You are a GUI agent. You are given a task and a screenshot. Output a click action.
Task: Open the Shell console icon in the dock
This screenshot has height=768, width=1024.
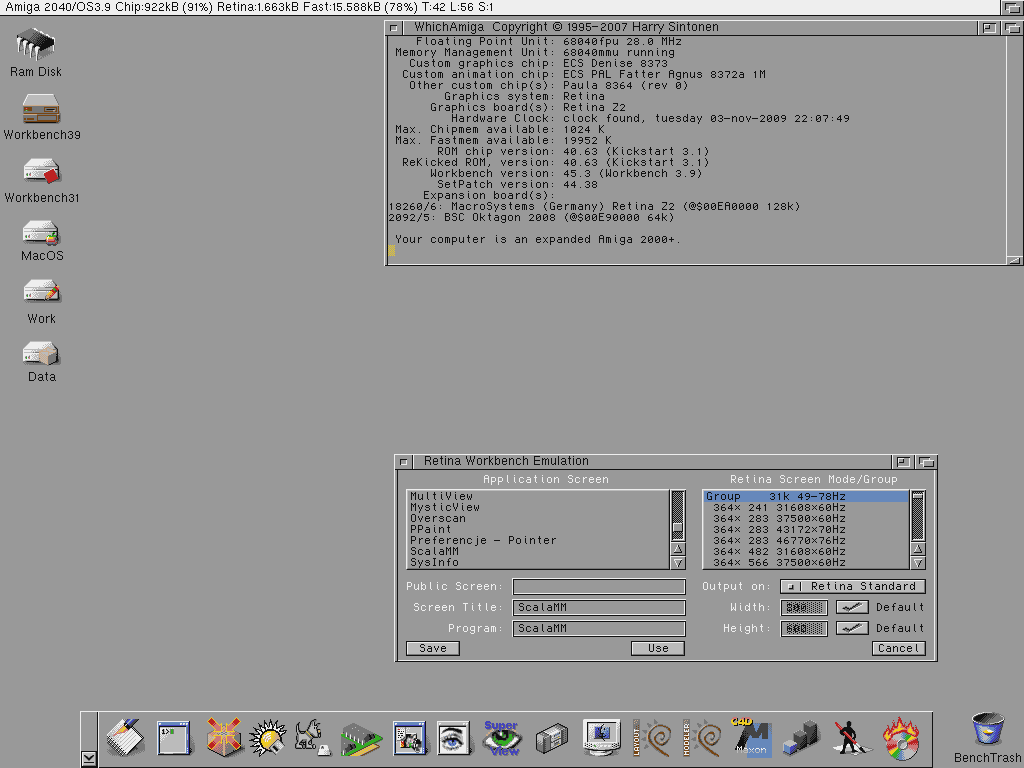tap(174, 738)
